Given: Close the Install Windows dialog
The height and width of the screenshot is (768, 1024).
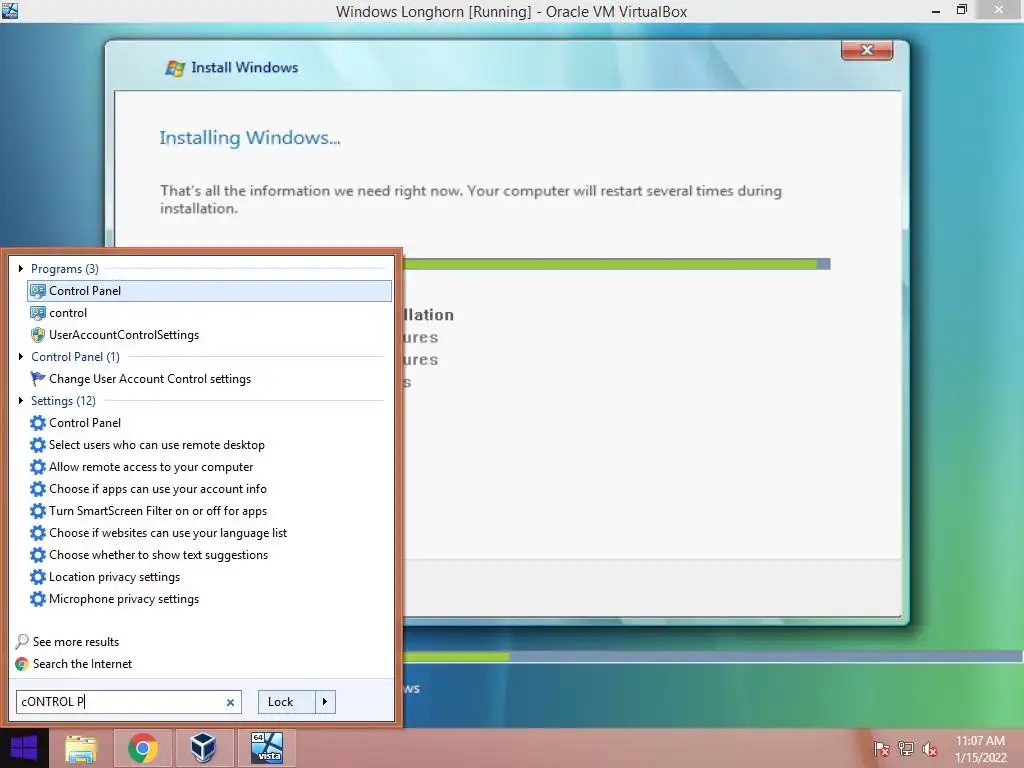Looking at the screenshot, I should tap(867, 50).
